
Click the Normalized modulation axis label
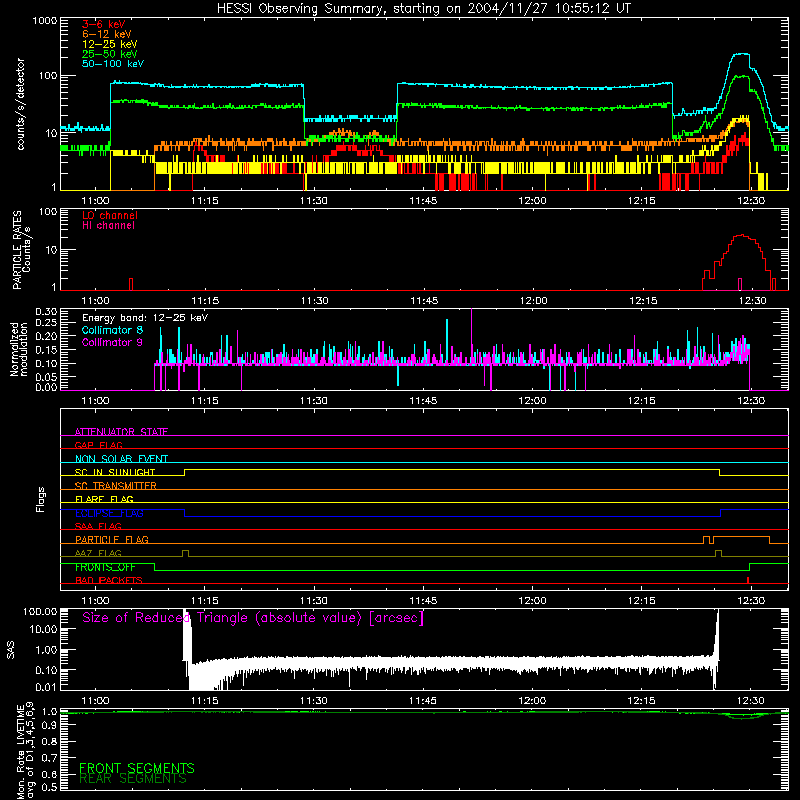click(x=18, y=349)
